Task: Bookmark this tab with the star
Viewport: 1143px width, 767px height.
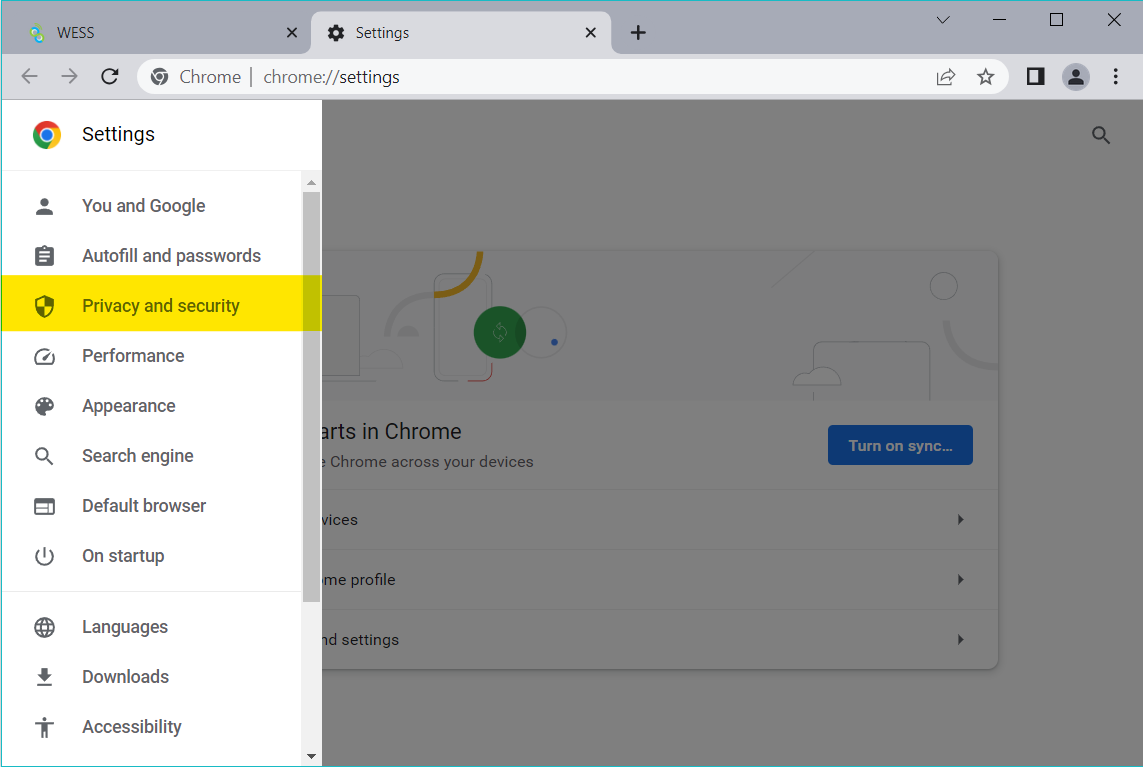Action: point(986,77)
